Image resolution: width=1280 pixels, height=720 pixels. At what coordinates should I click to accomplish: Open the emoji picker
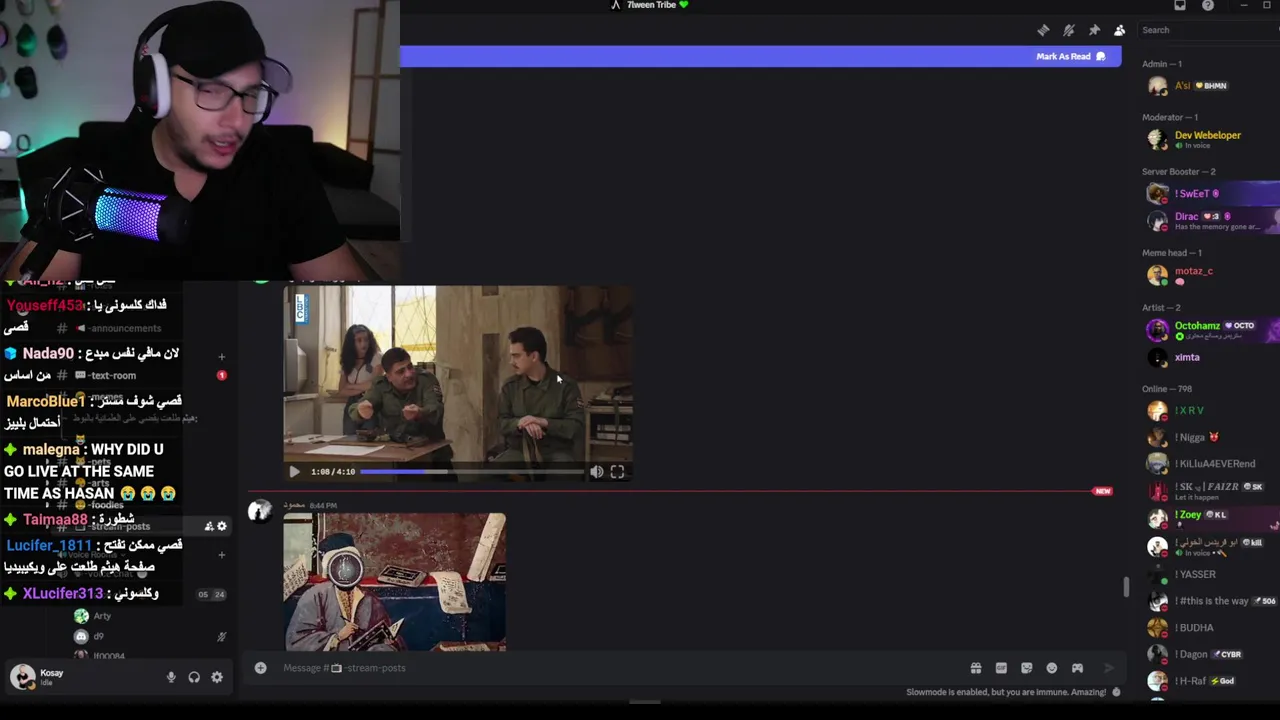click(1051, 668)
